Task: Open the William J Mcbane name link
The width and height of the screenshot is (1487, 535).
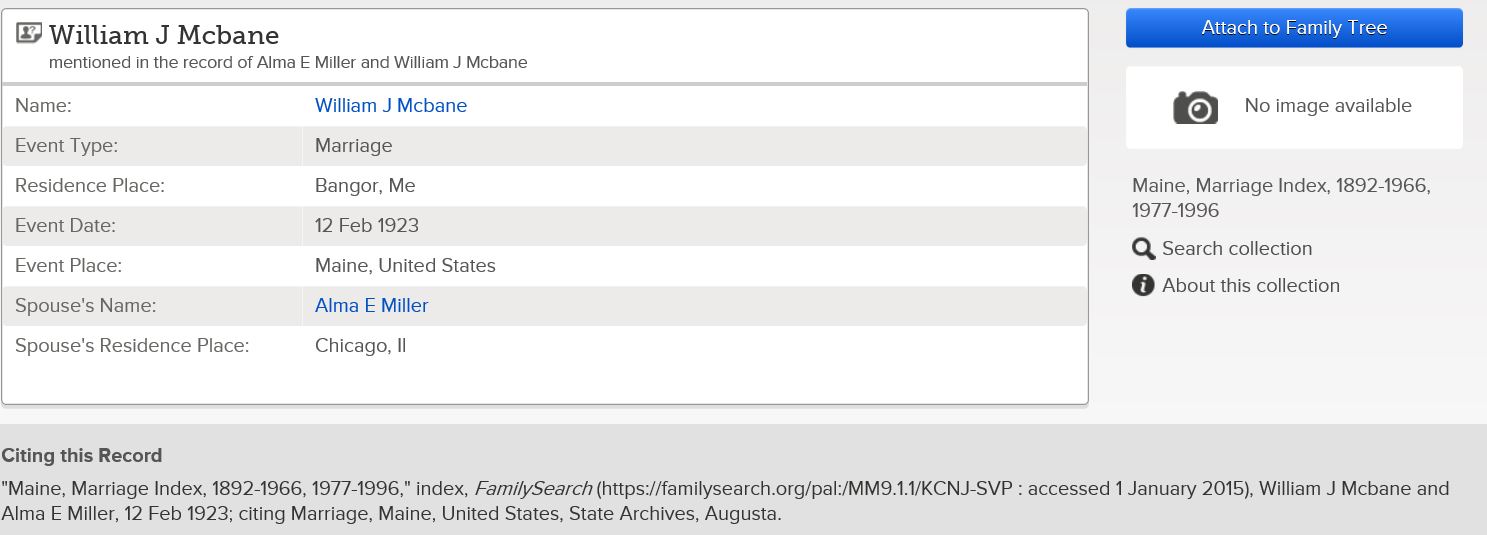Action: (x=391, y=105)
